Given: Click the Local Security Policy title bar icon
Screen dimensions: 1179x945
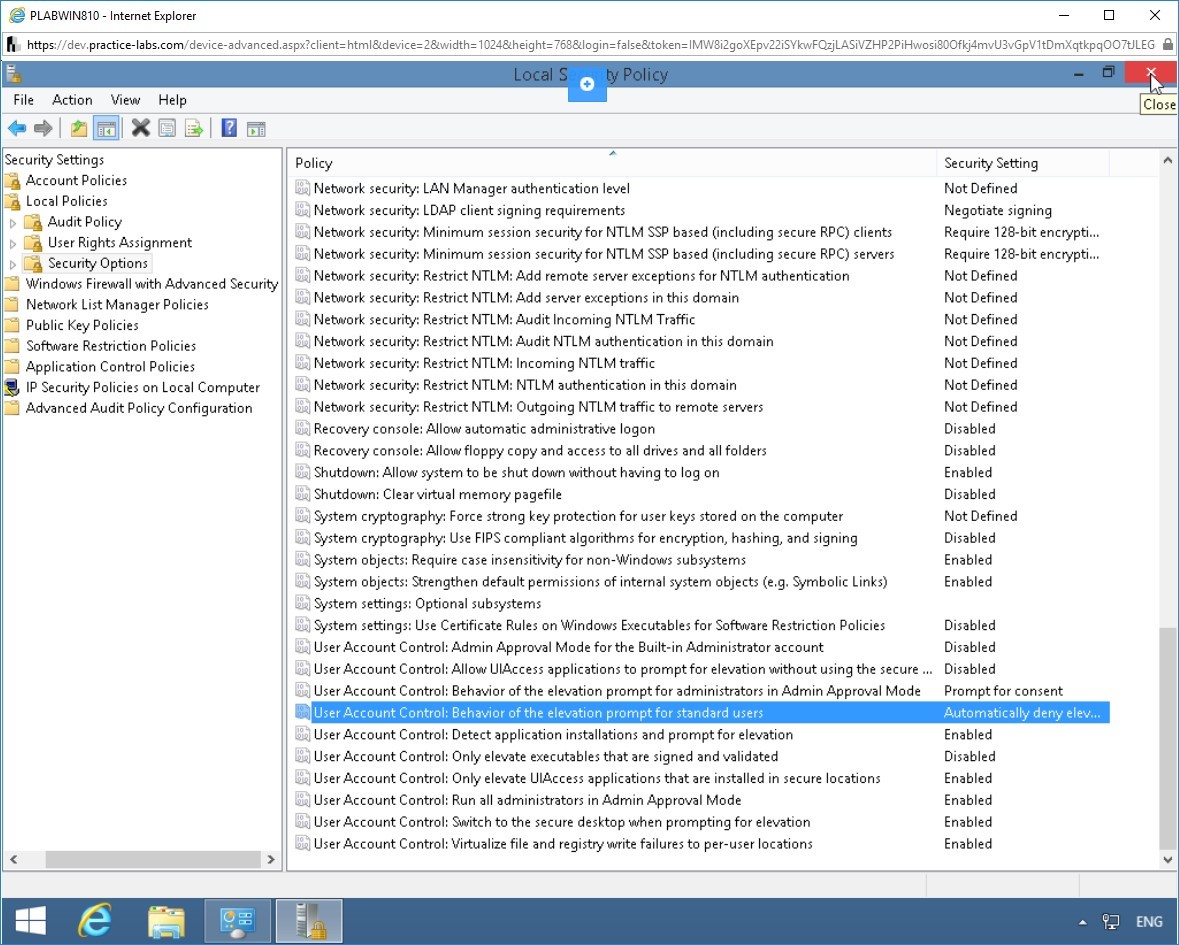Looking at the screenshot, I should (13, 74).
